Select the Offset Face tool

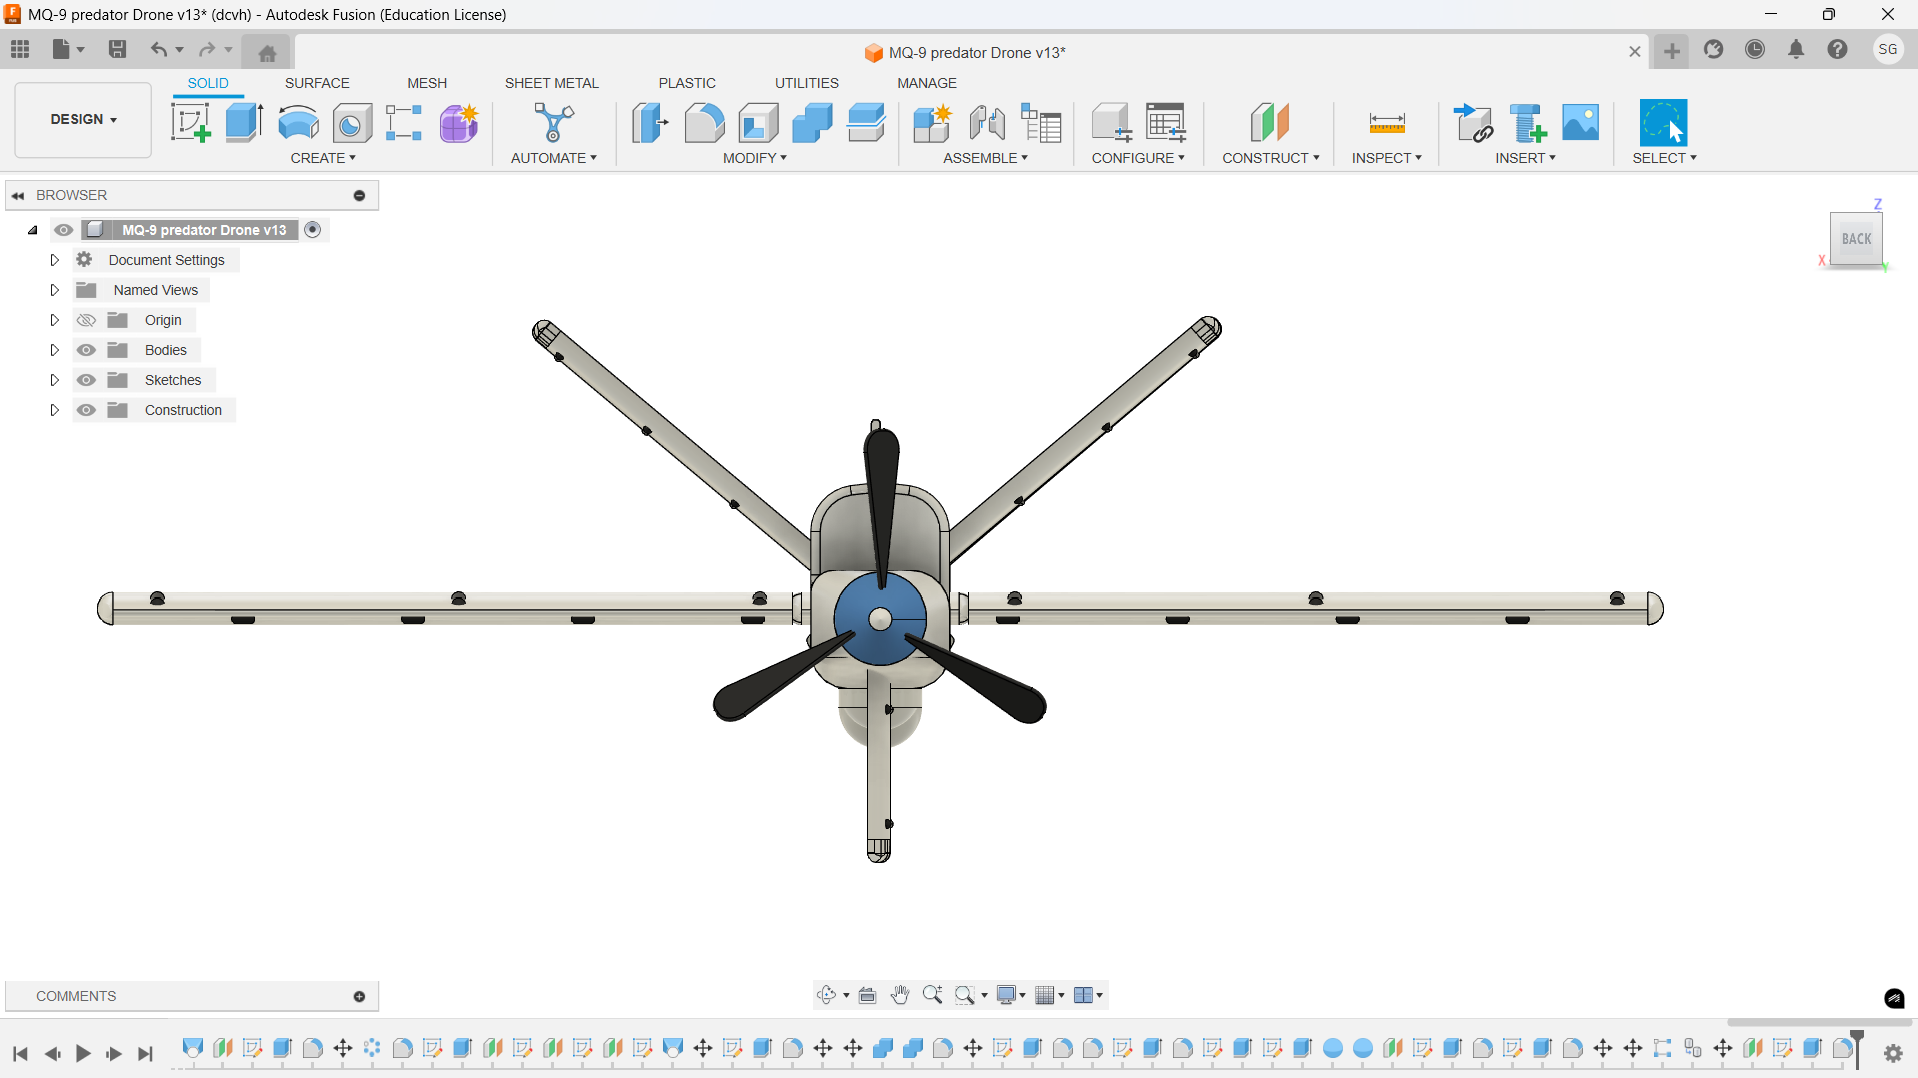(866, 123)
